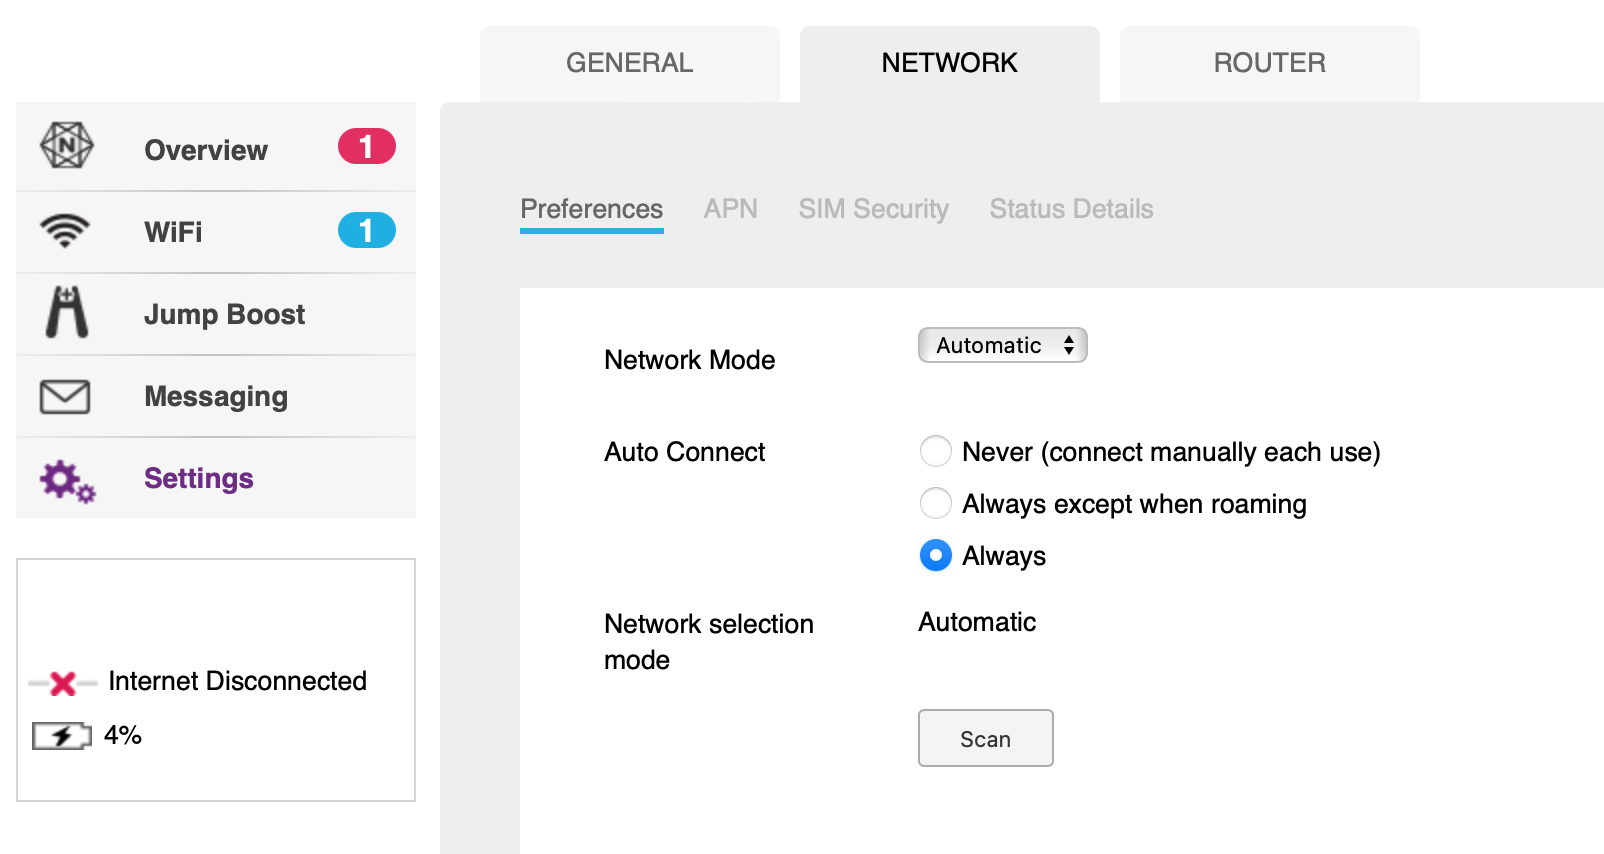This screenshot has height=854, width=1604.
Task: Click the Jump Boost jumper cable icon
Action: coord(67,312)
